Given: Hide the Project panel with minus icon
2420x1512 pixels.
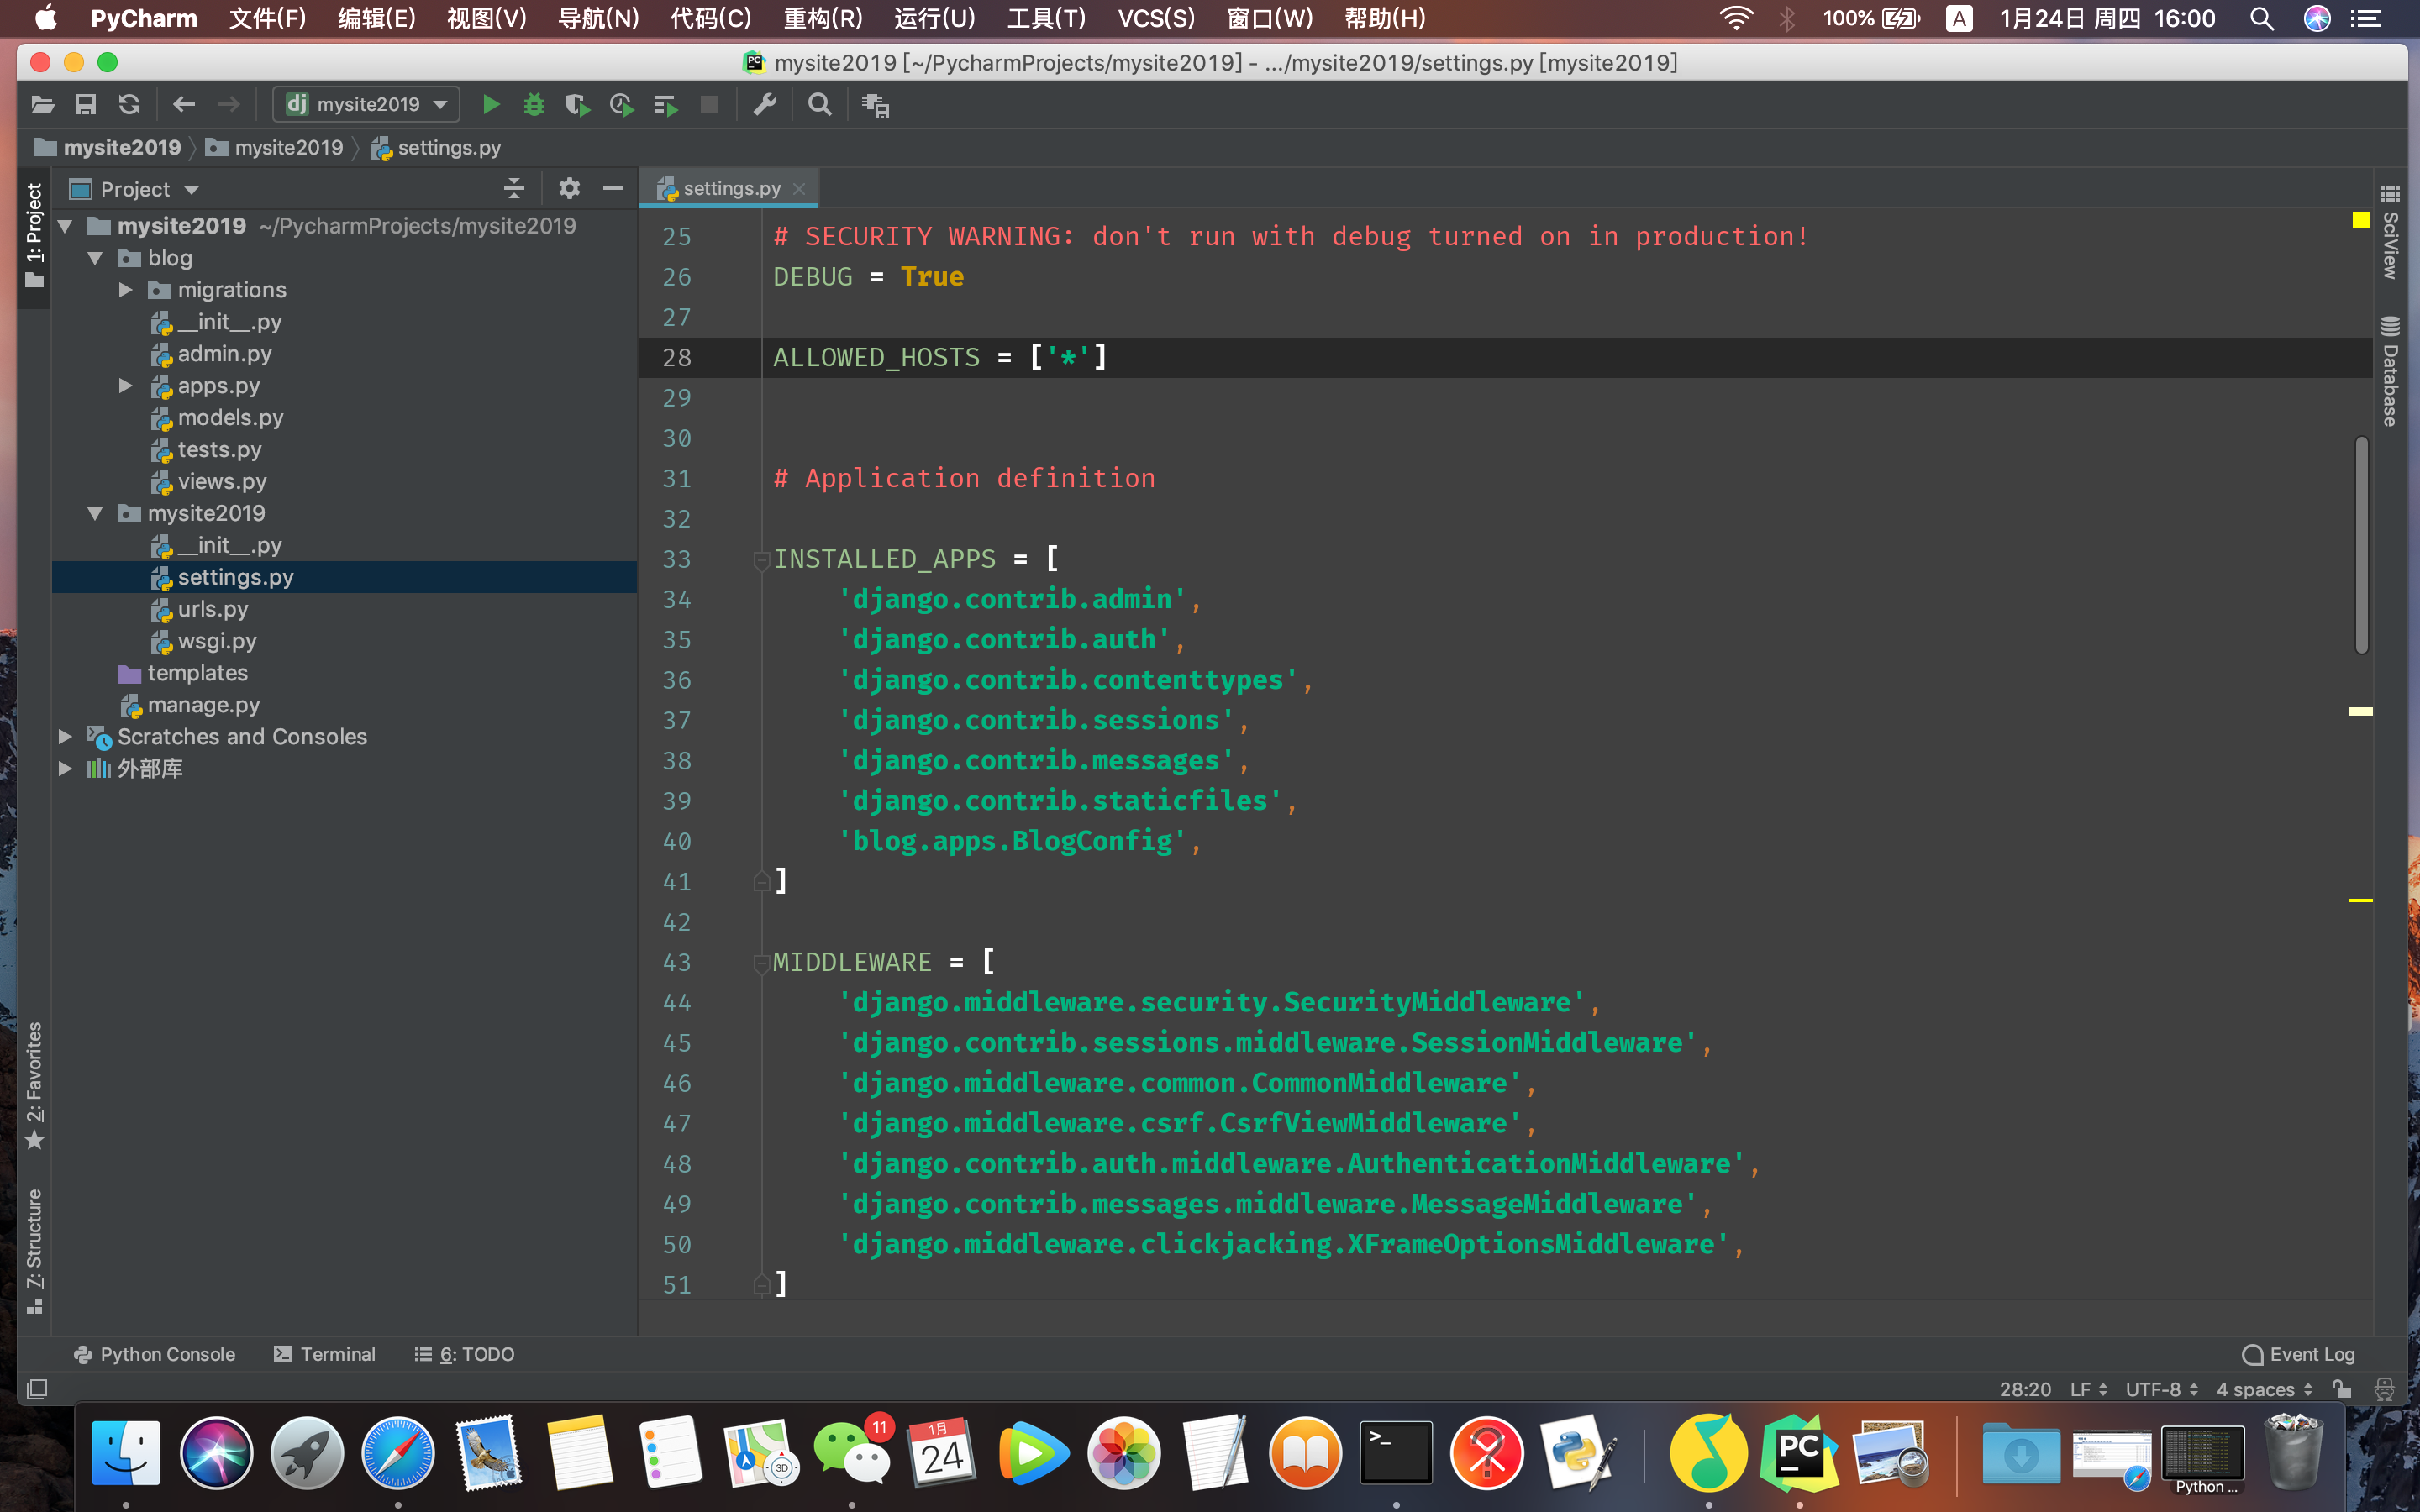Looking at the screenshot, I should [613, 188].
